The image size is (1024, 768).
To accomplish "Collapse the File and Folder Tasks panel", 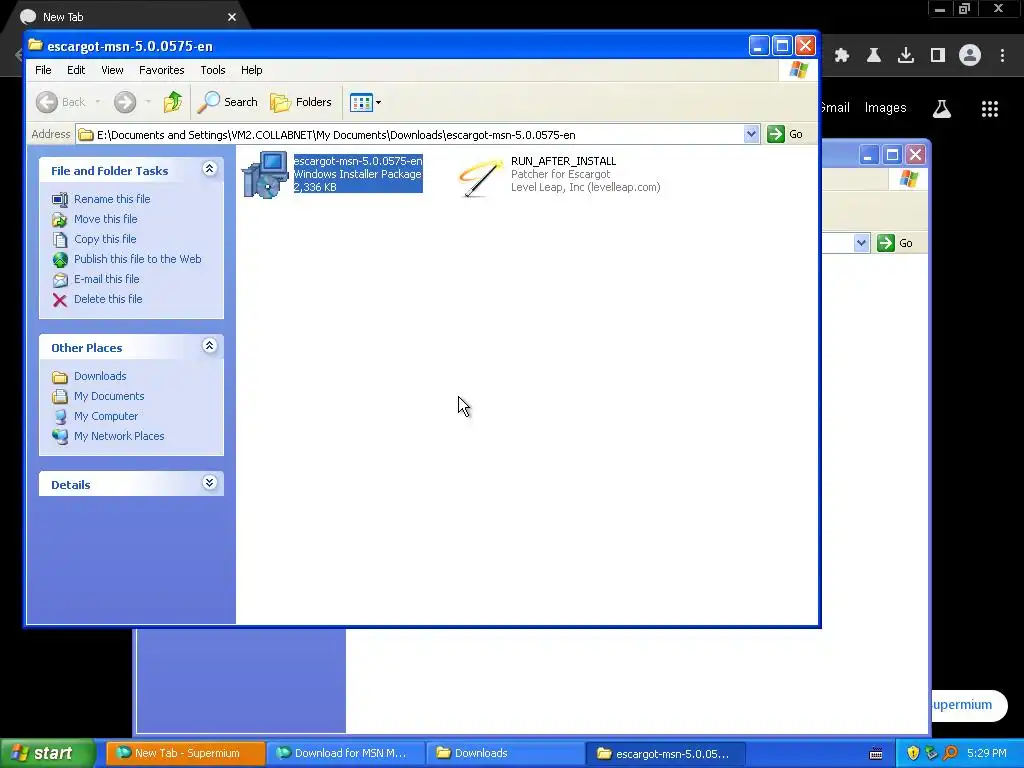I will [209, 169].
